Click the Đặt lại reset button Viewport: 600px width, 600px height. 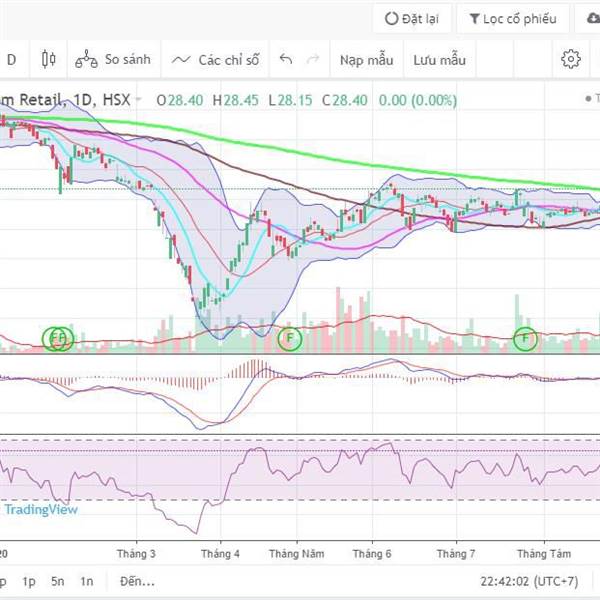click(412, 18)
